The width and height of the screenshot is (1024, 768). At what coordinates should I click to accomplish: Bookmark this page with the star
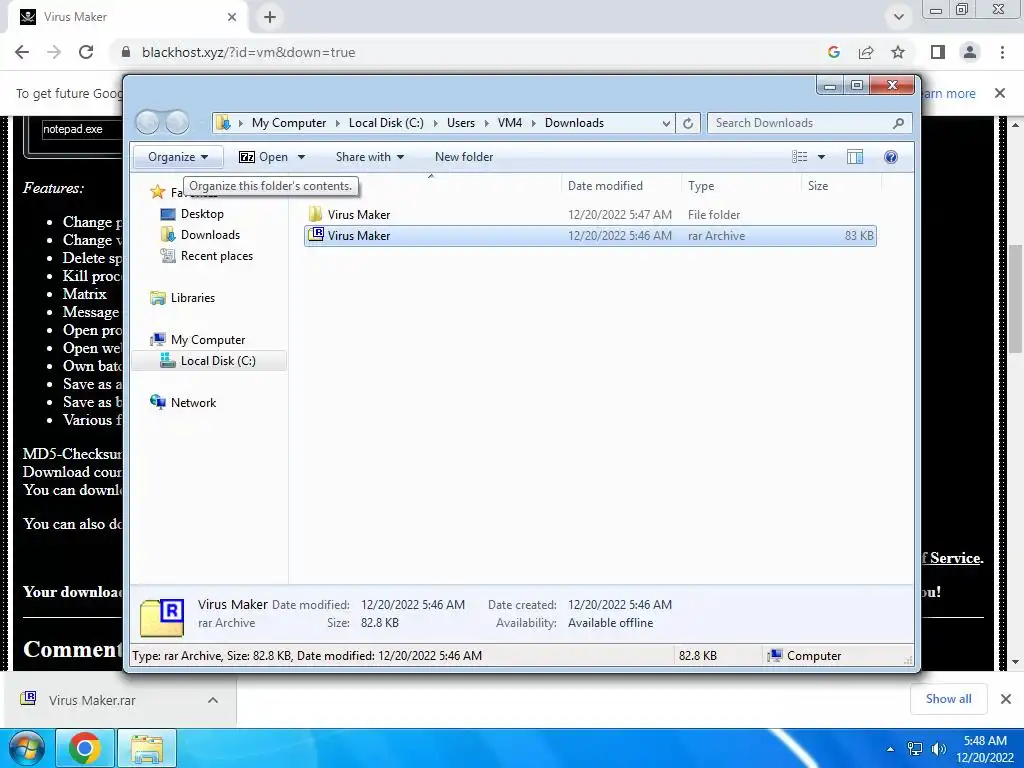point(898,52)
